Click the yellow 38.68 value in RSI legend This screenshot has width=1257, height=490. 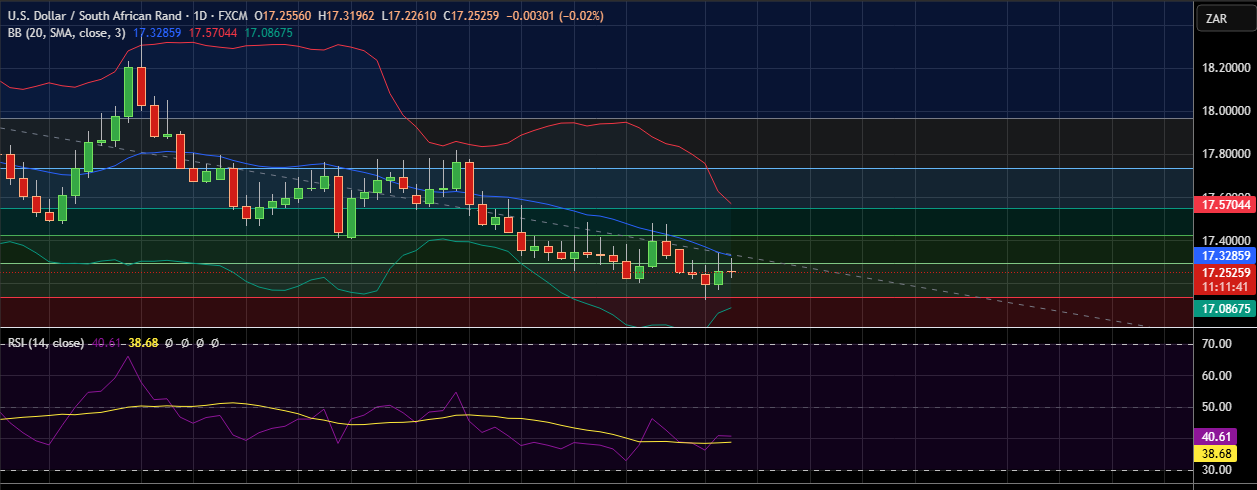pyautogui.click(x=145, y=343)
